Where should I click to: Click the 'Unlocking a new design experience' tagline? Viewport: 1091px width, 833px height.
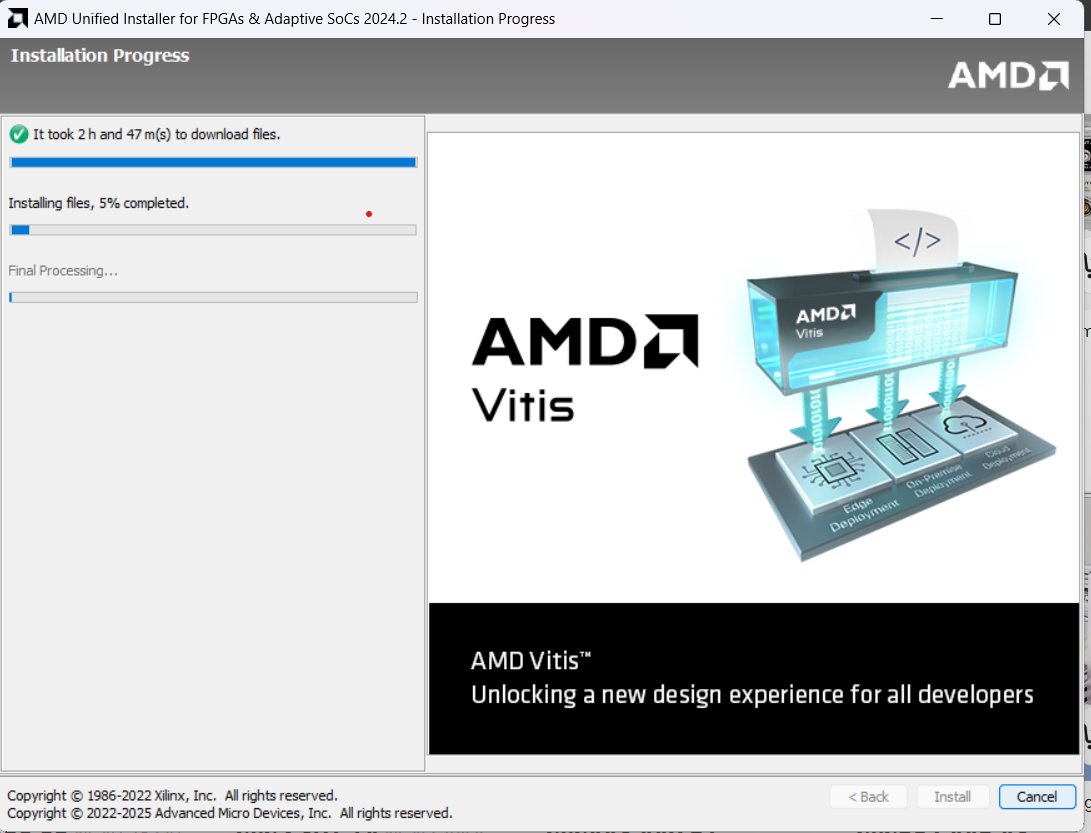752,695
